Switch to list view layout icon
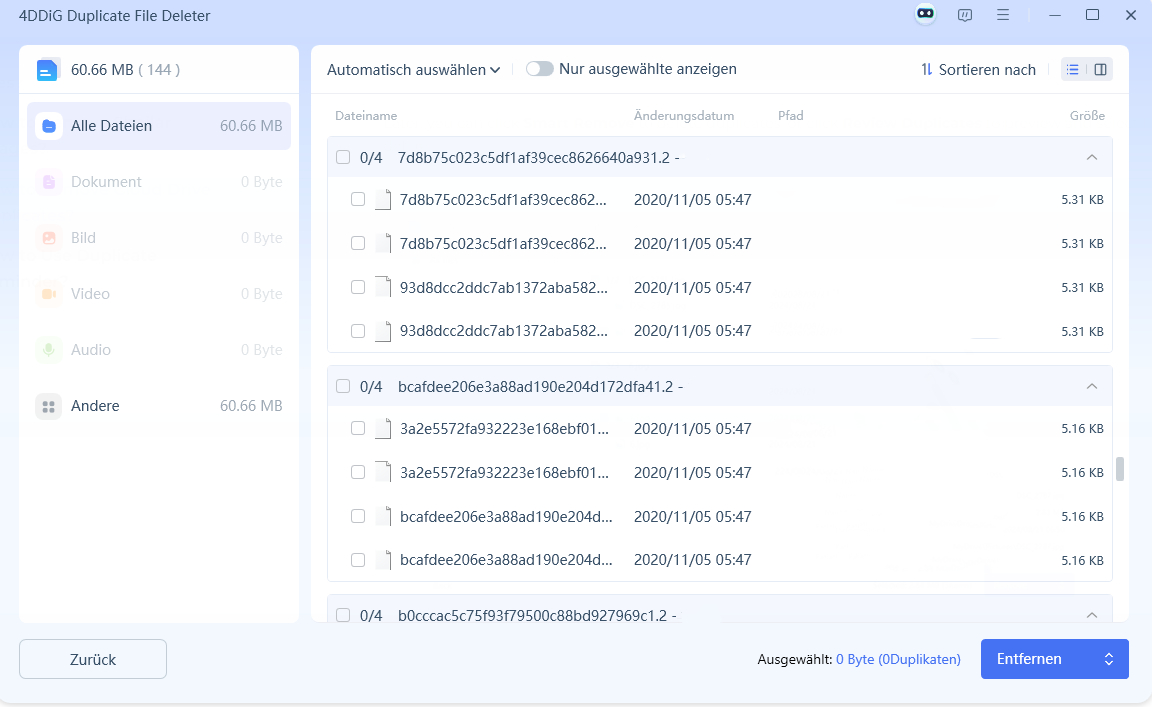The height and width of the screenshot is (707, 1152). (x=1073, y=69)
